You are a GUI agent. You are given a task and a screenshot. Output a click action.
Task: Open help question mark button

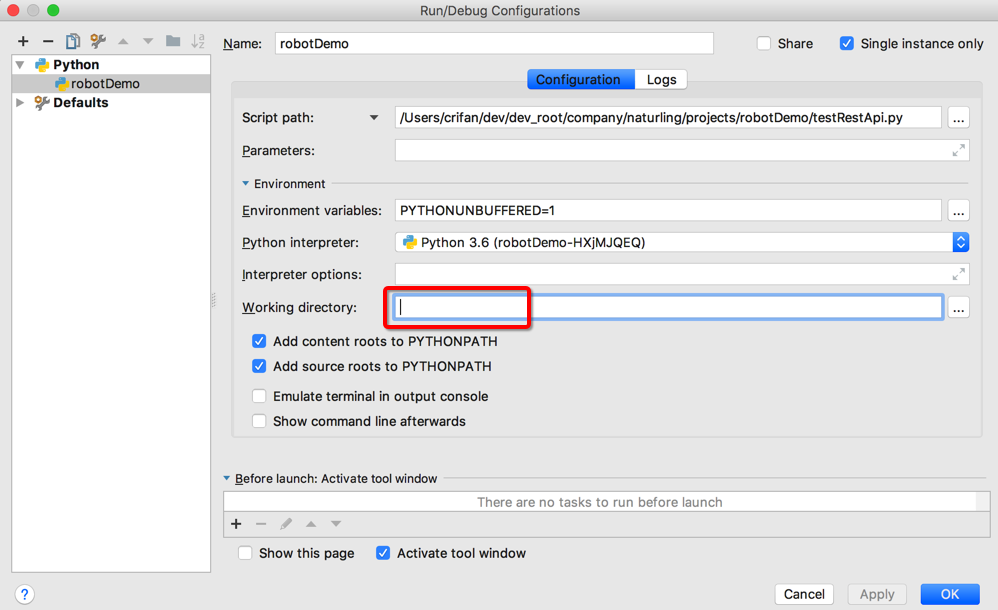click(x=24, y=594)
